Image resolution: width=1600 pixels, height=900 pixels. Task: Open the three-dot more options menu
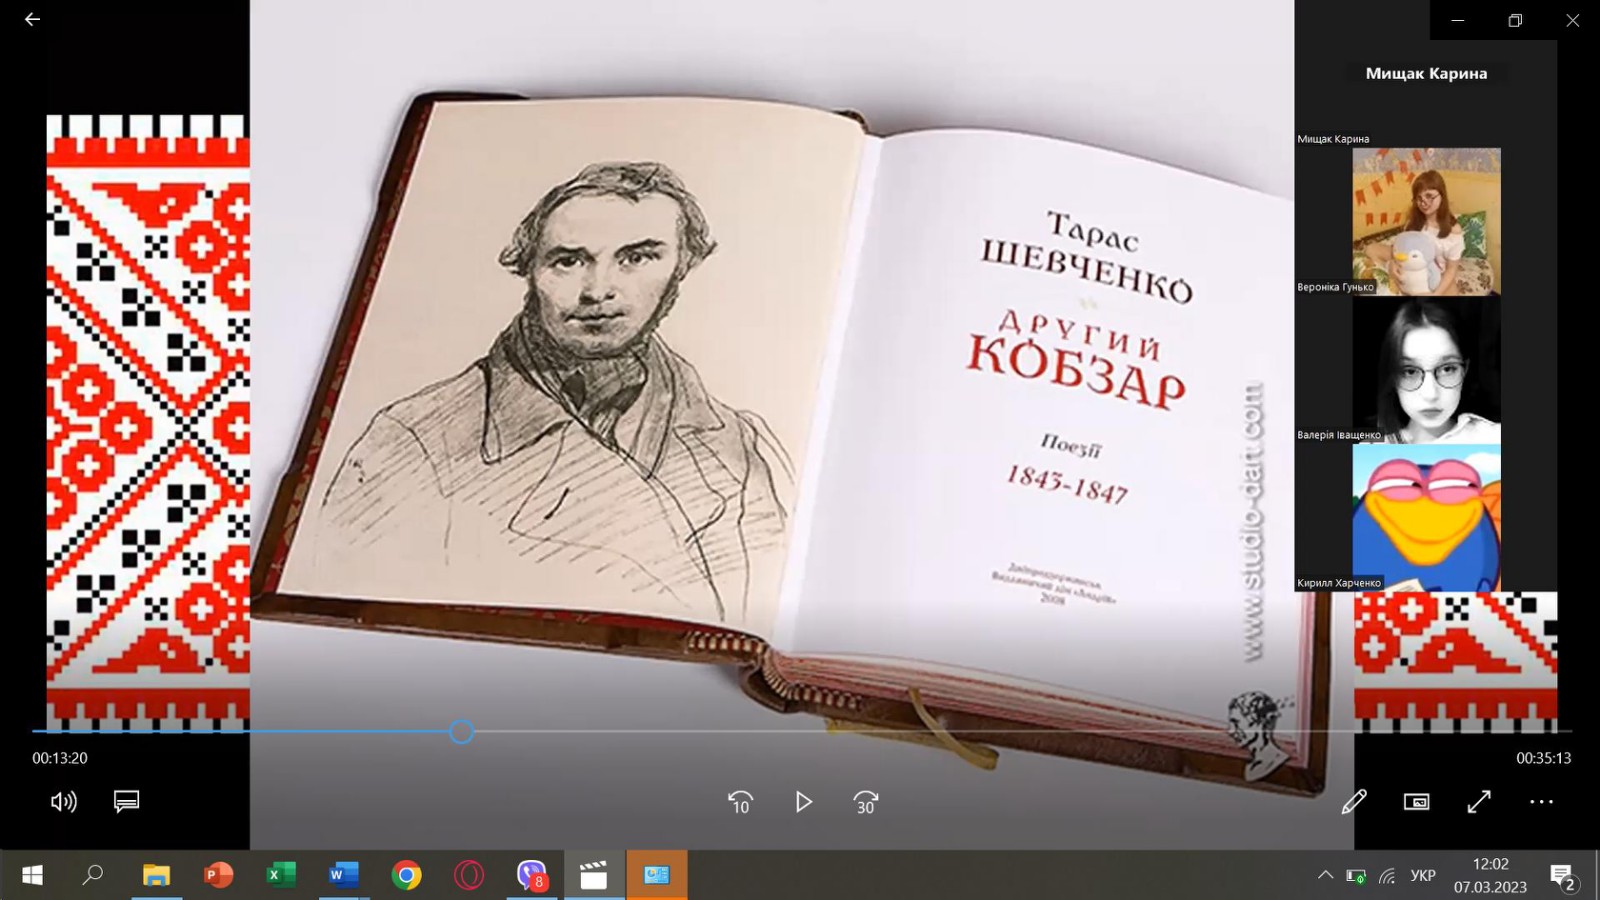pos(1541,802)
